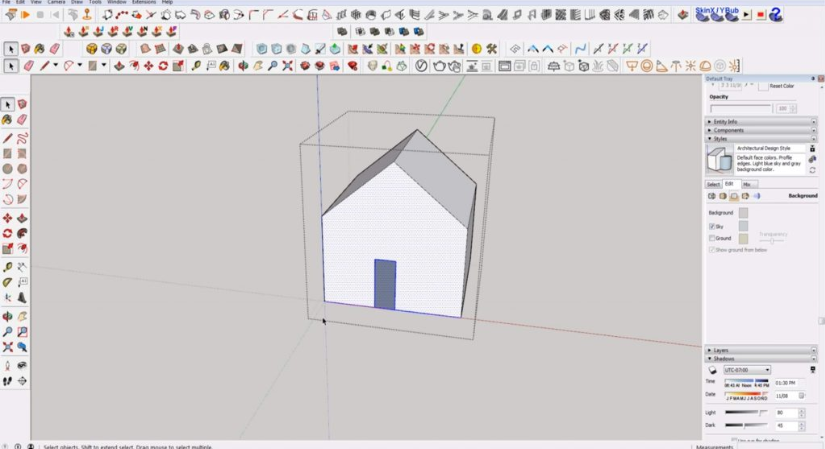This screenshot has width=825, height=449.
Task: Open Face settings in Styles Edit tab
Action: tap(723, 196)
